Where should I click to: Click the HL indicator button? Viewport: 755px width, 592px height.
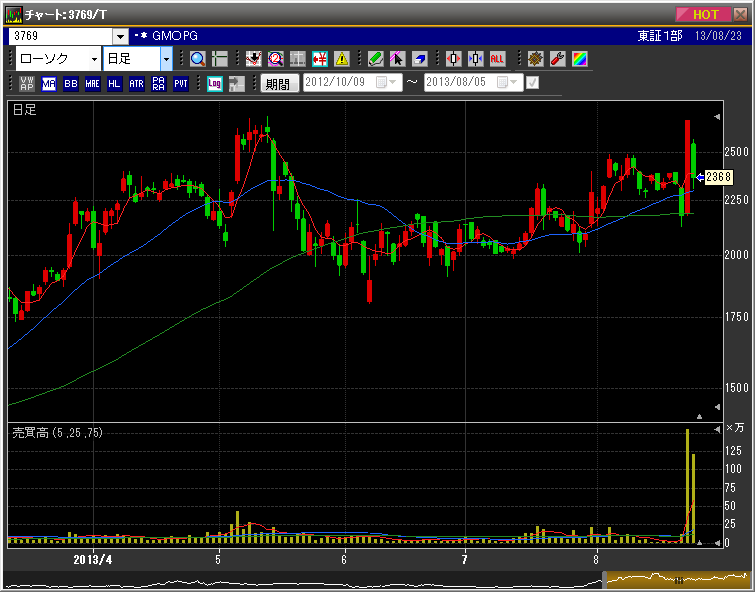tap(115, 84)
